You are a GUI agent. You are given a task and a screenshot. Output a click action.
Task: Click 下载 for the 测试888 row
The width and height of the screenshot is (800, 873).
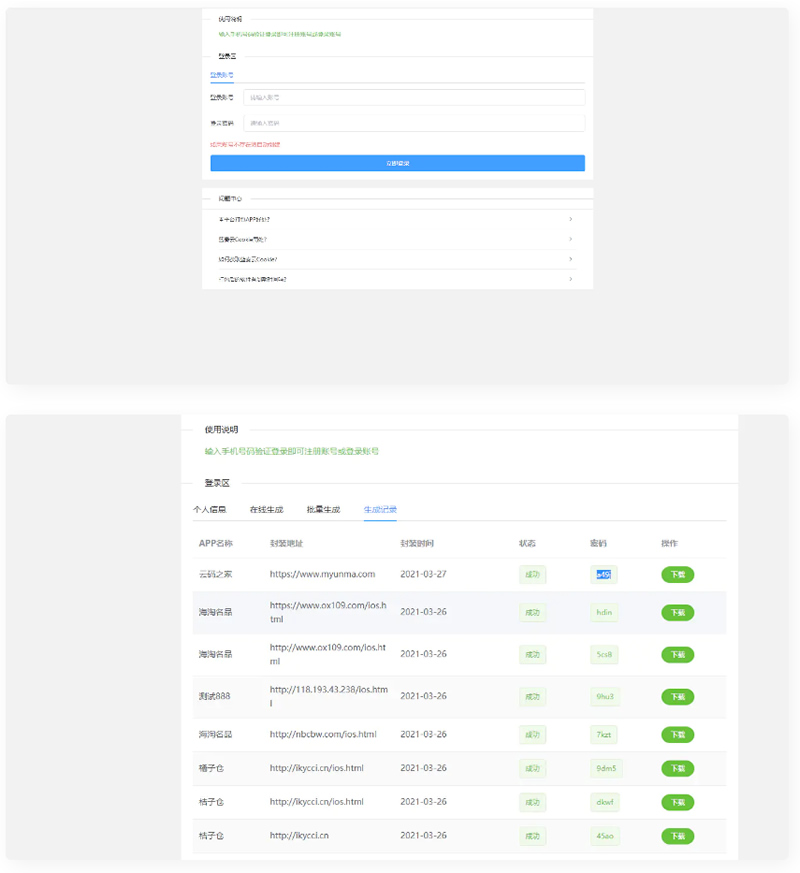677,696
